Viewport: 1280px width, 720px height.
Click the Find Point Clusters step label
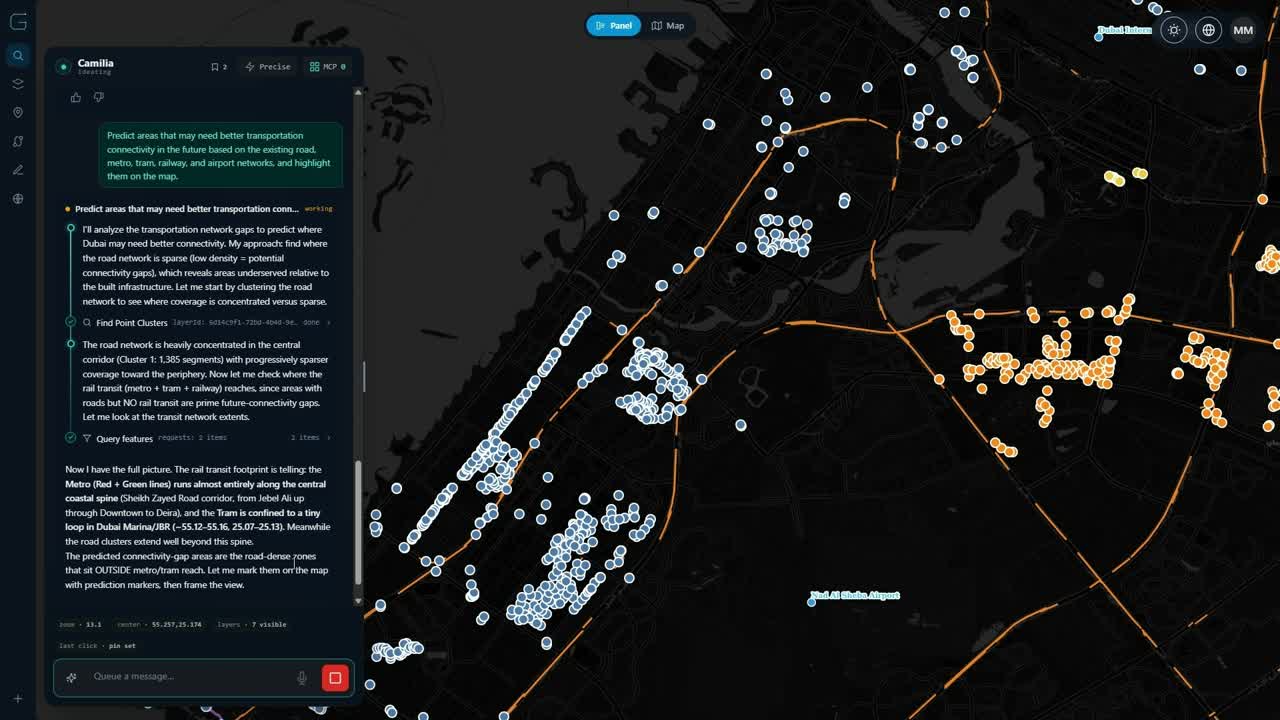click(132, 323)
